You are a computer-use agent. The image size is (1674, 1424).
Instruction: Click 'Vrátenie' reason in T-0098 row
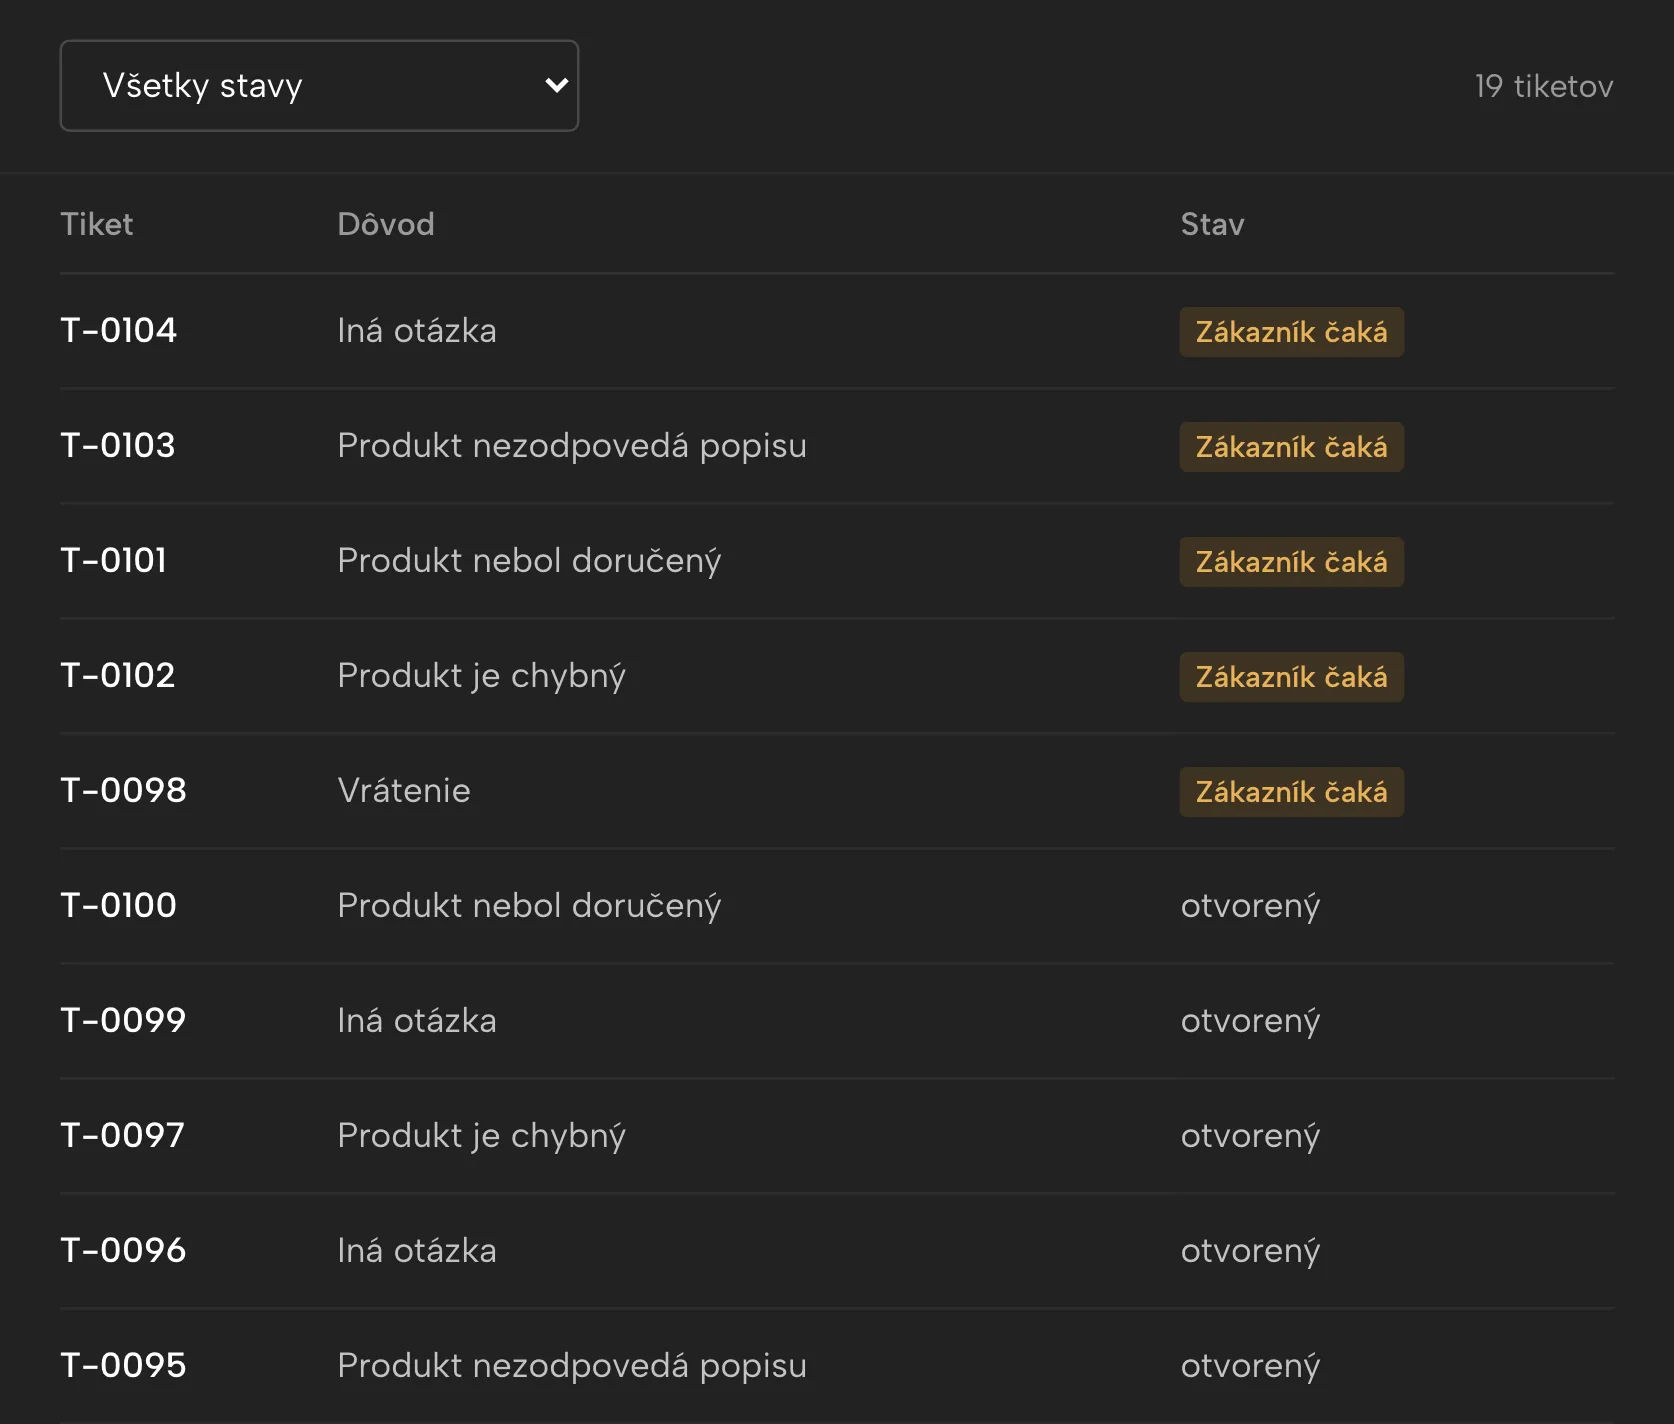click(404, 790)
